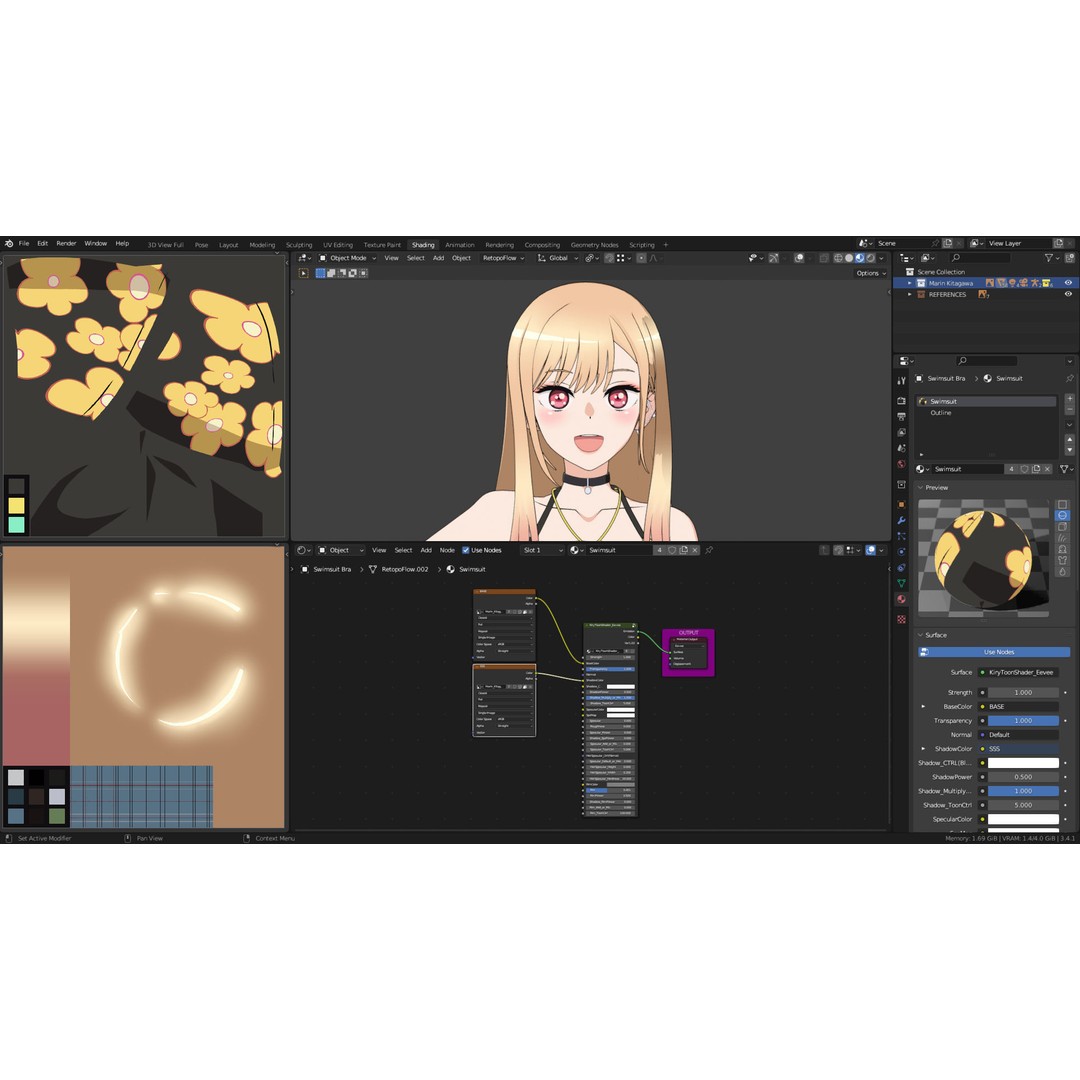
Task: Open the Physics properties tab
Action: click(902, 552)
